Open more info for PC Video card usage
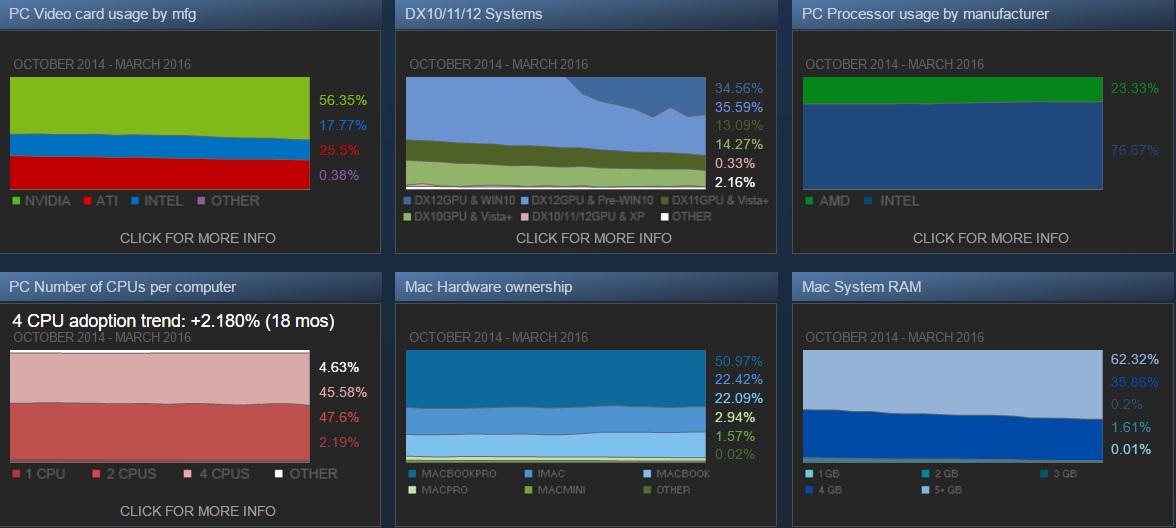1176x528 pixels. 198,238
